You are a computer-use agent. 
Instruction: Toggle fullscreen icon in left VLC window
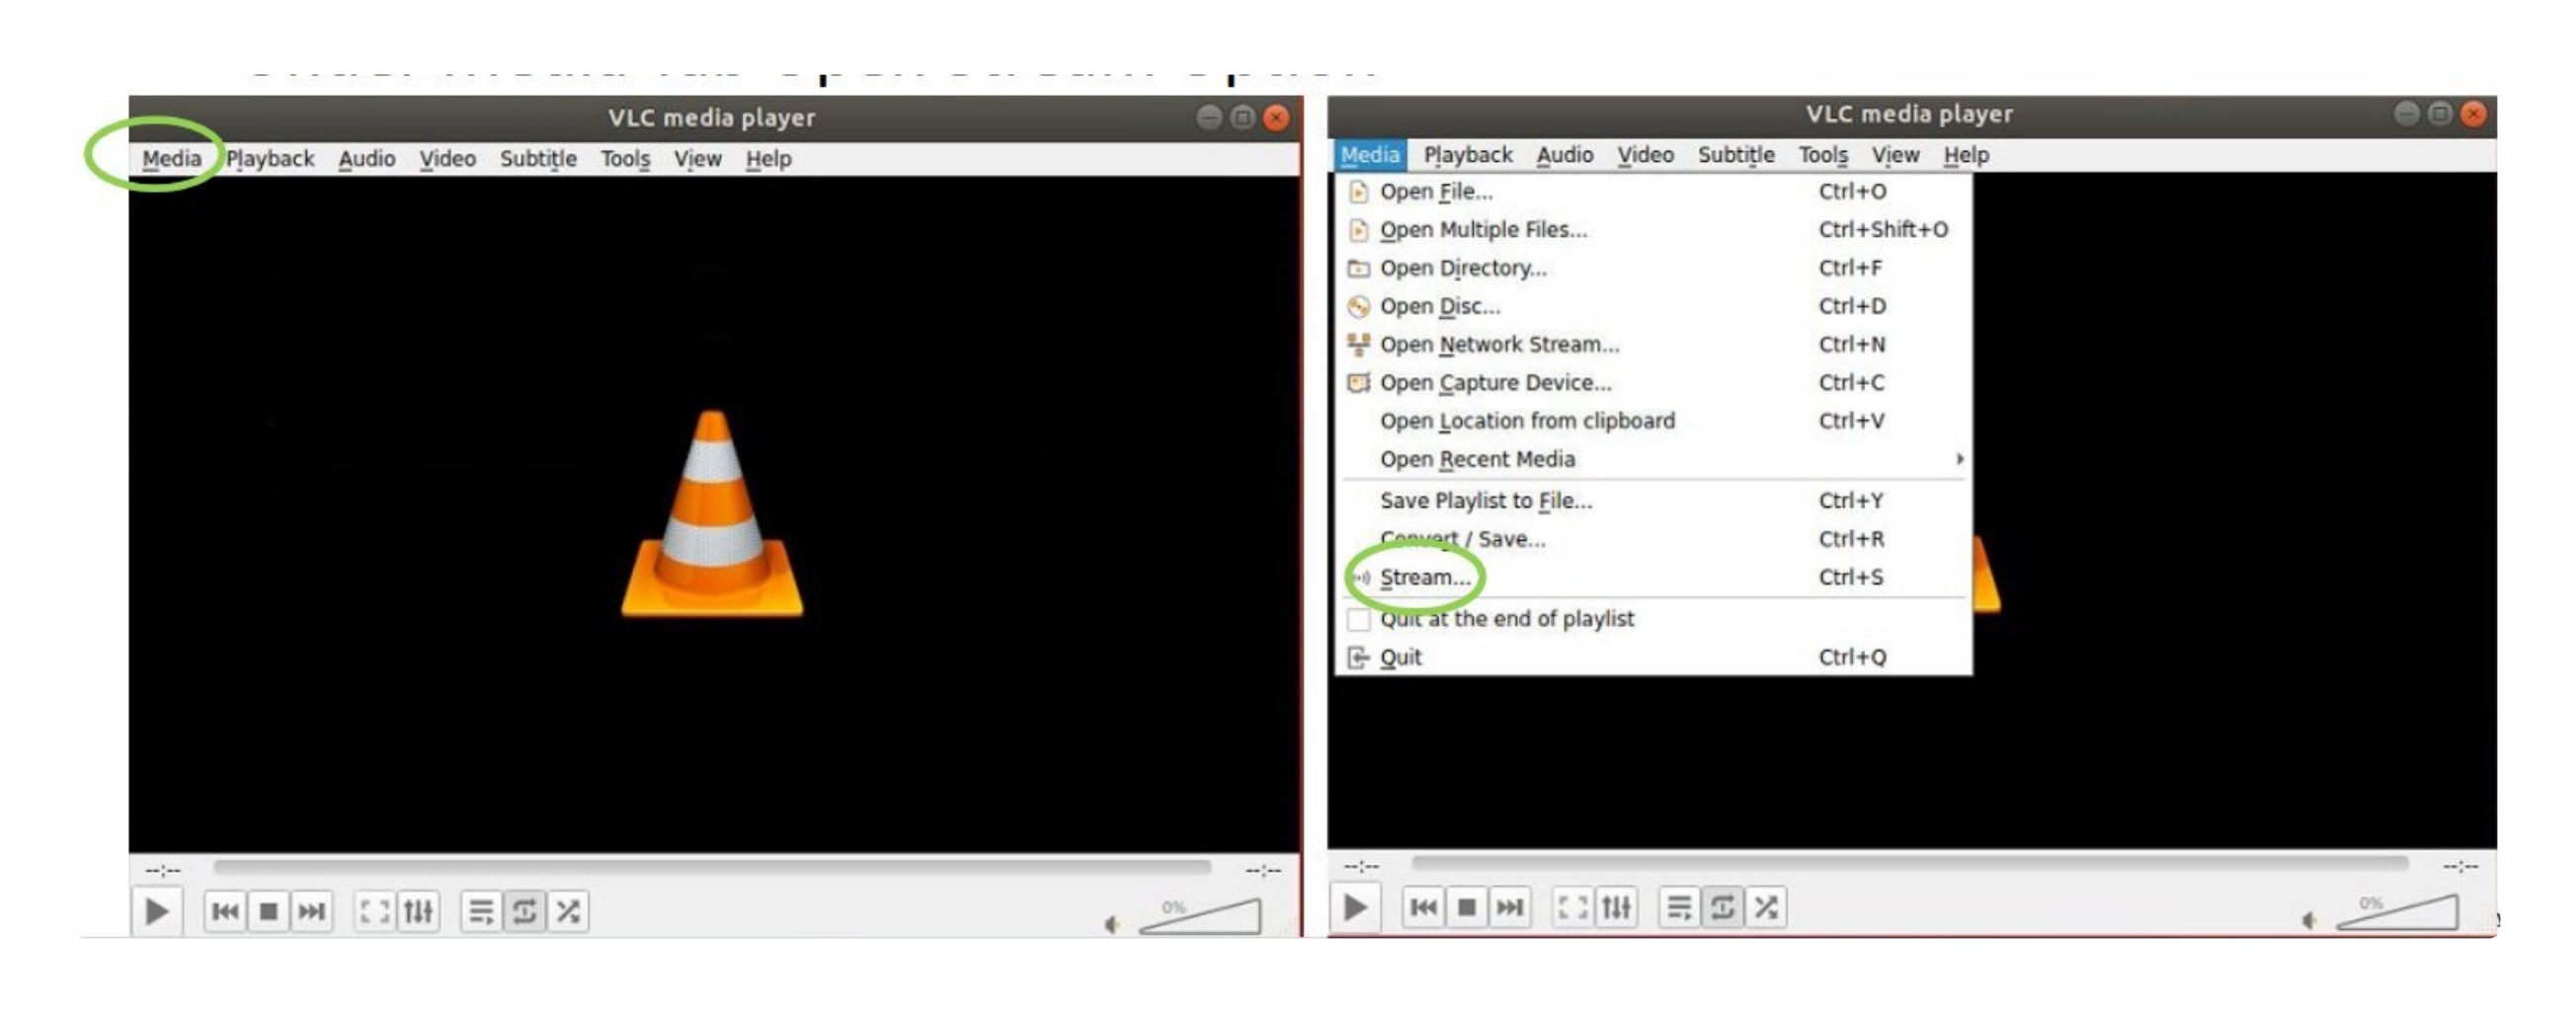point(375,911)
